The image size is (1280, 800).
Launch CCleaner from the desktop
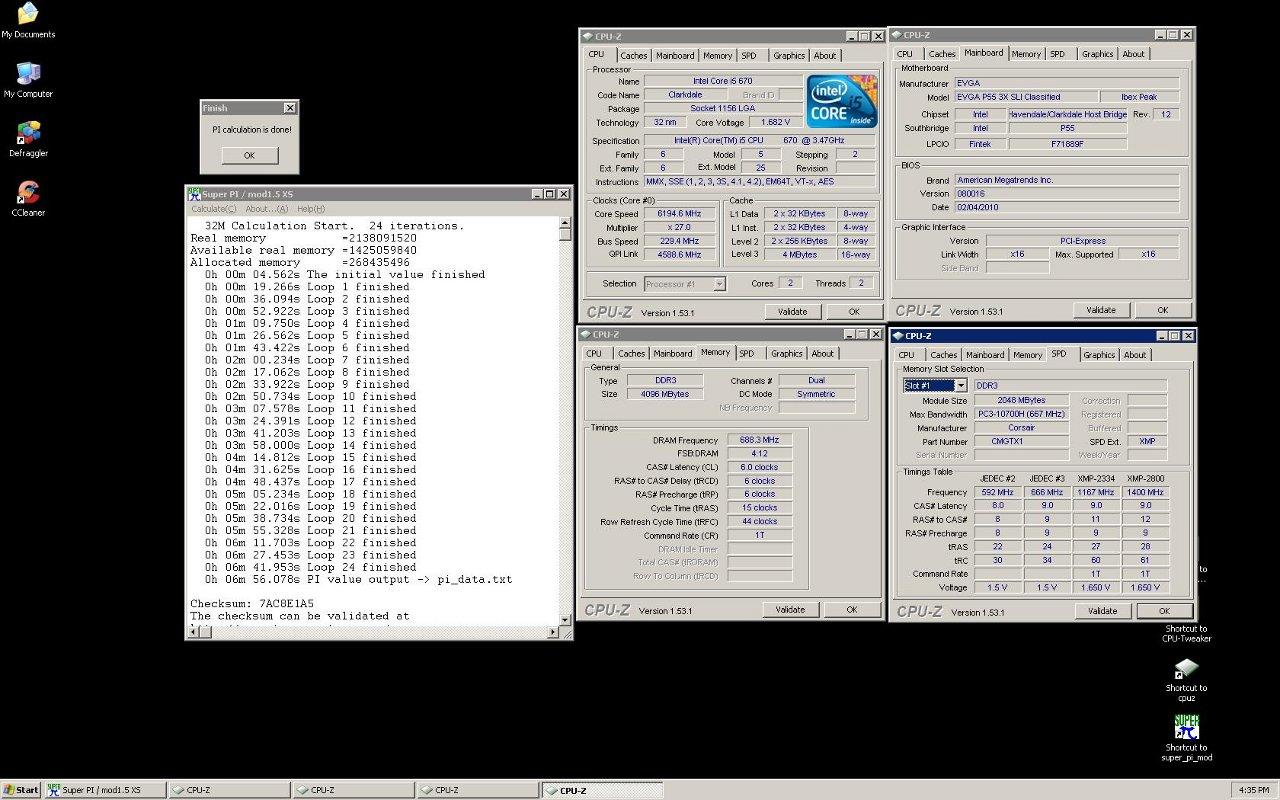pyautogui.click(x=28, y=198)
